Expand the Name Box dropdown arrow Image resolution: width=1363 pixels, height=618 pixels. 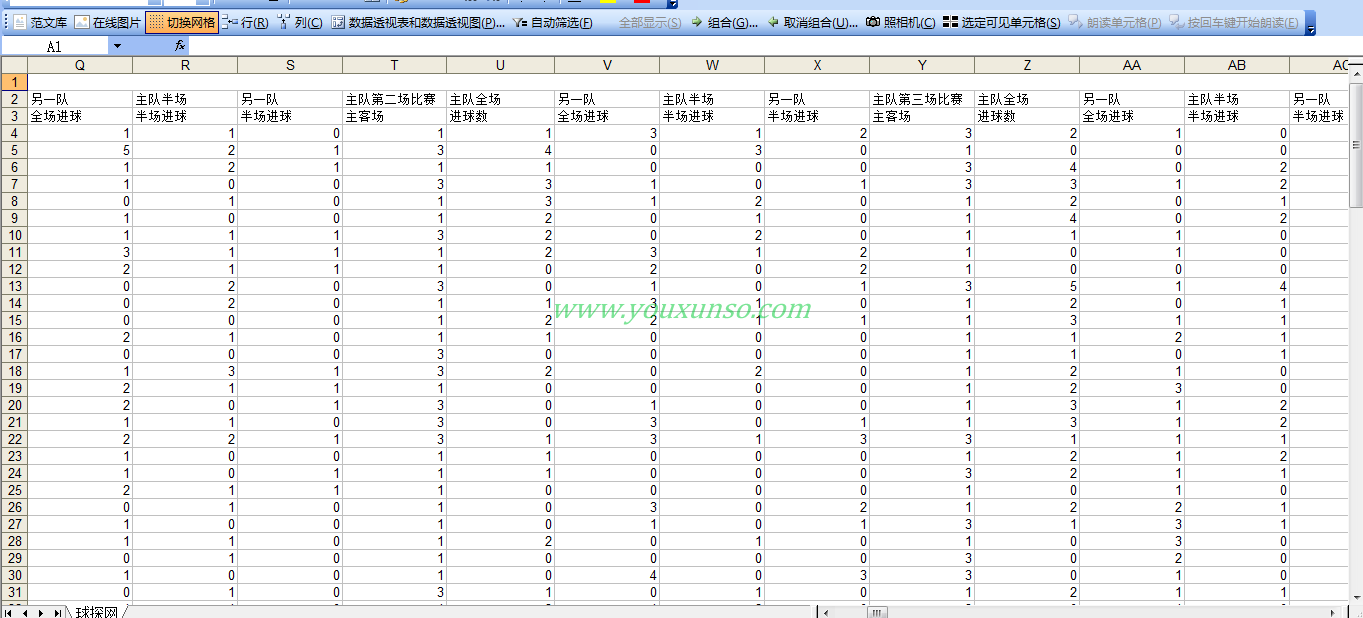coord(117,46)
